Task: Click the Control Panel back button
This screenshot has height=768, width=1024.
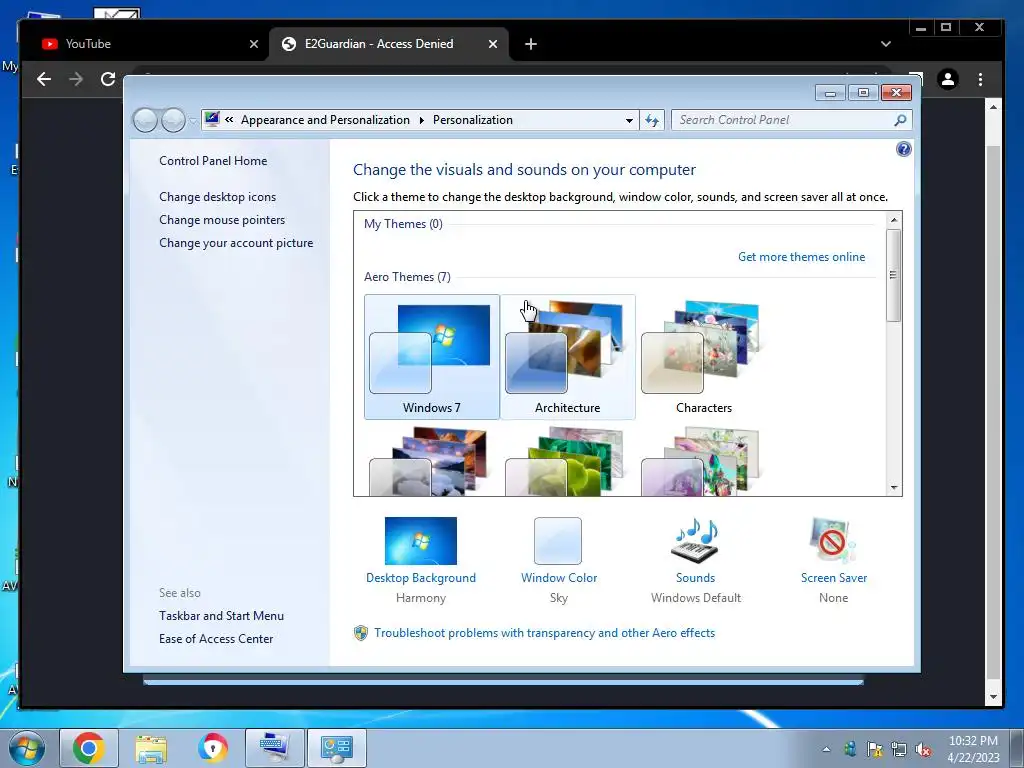Action: tap(145, 120)
